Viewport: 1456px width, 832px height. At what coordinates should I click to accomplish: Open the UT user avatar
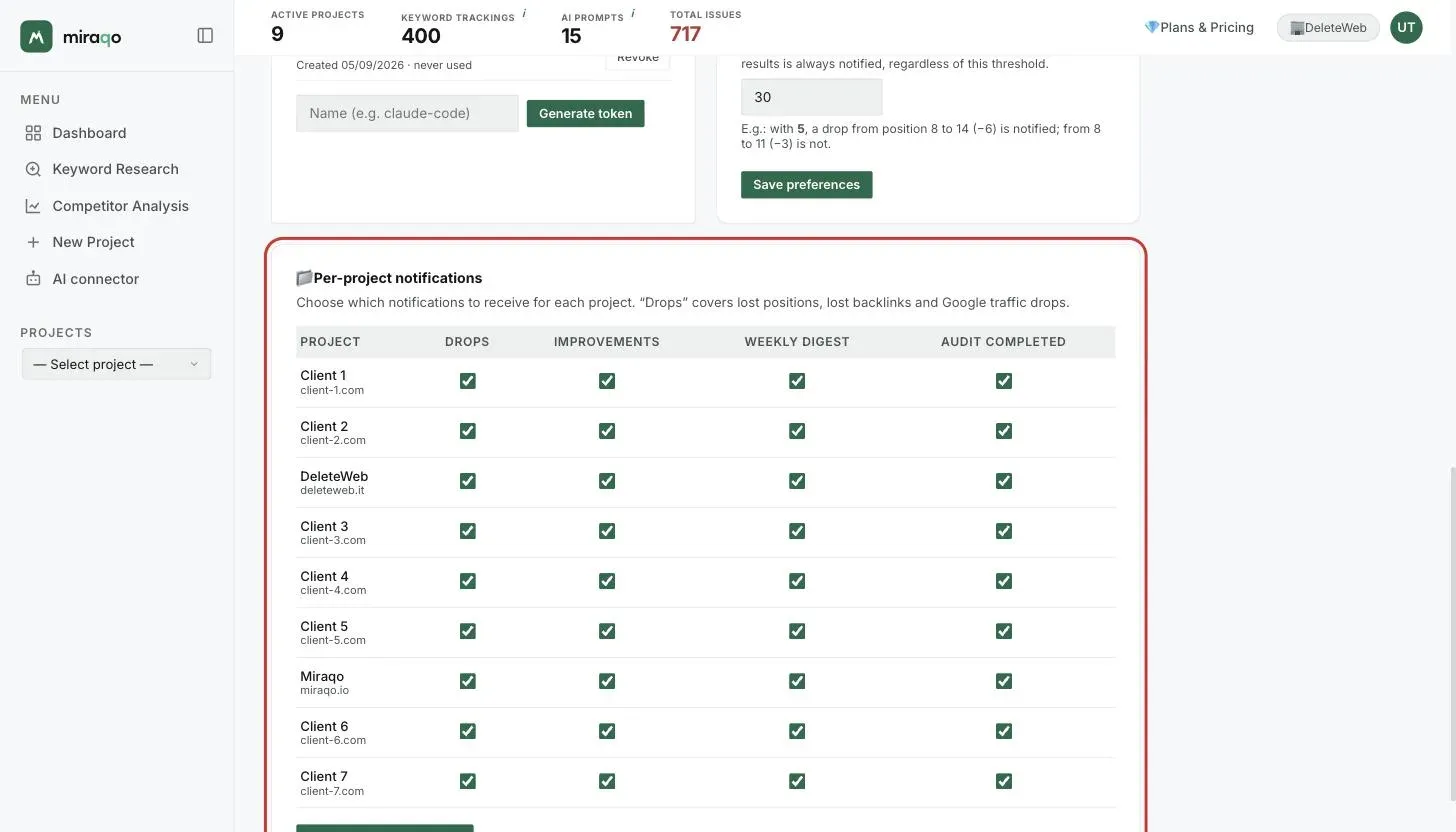(x=1406, y=27)
